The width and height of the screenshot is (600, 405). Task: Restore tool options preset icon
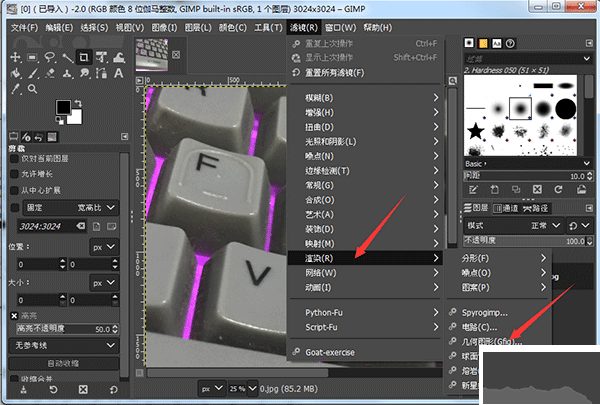(53, 390)
